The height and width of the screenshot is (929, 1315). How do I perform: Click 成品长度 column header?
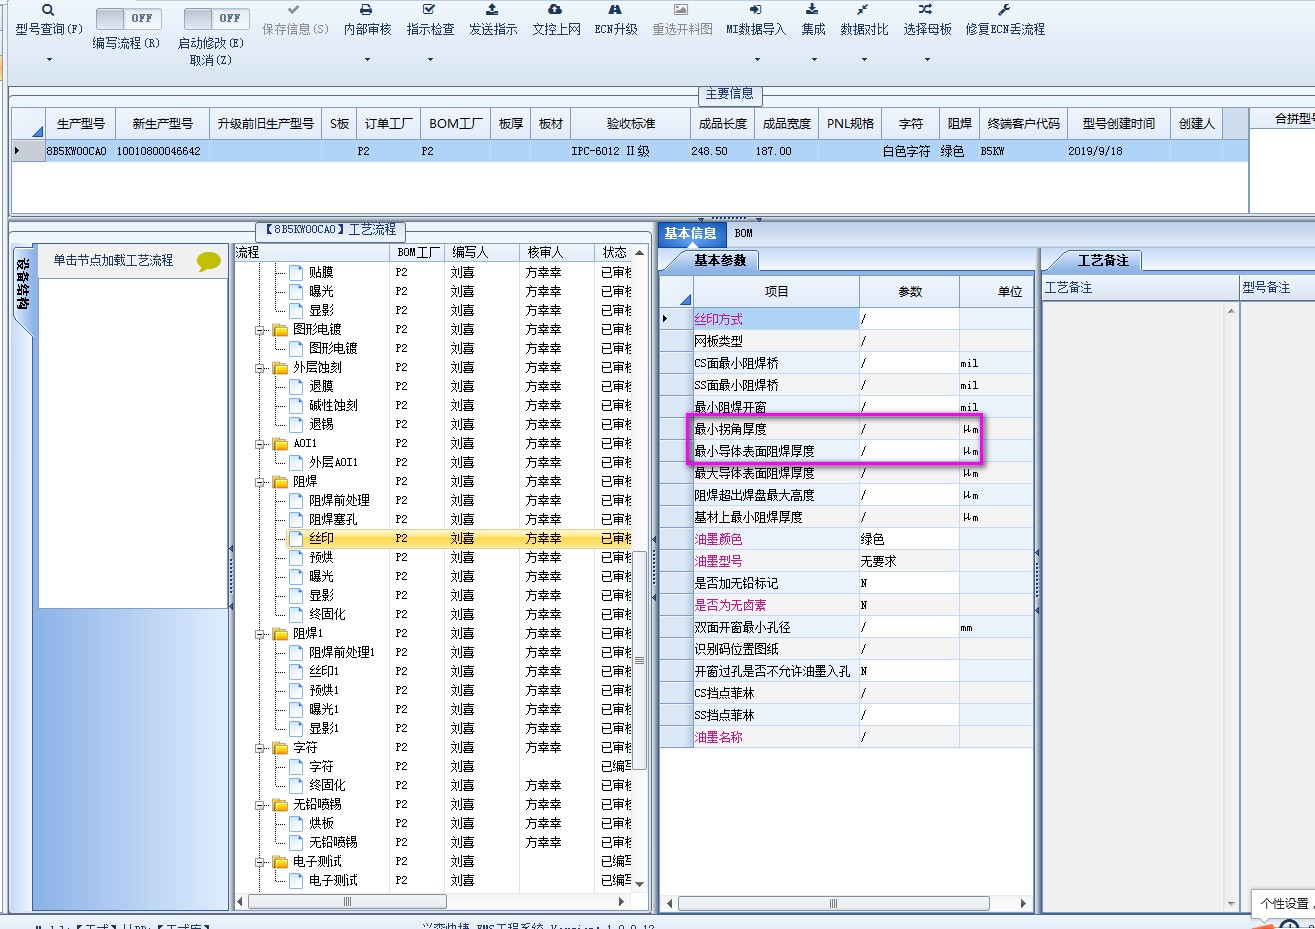(722, 124)
